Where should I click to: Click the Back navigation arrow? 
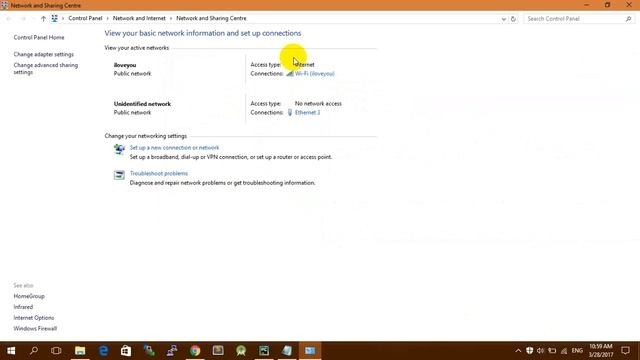9,18
